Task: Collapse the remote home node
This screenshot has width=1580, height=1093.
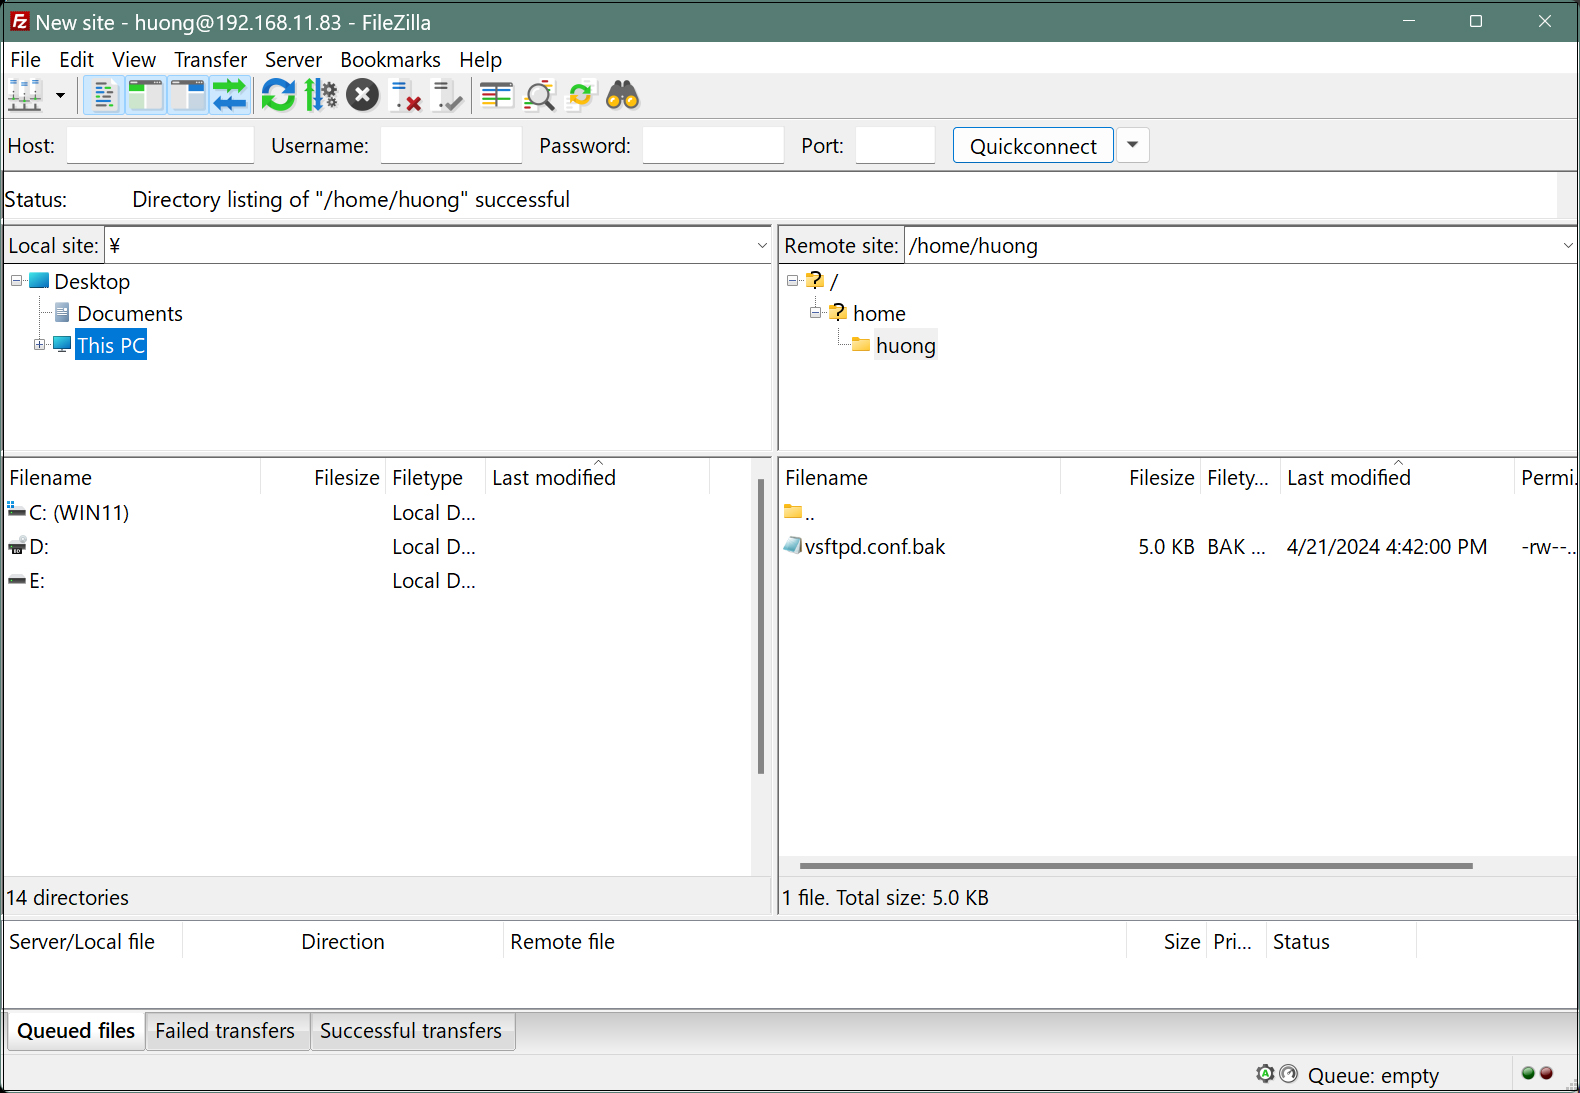Action: pyautogui.click(x=816, y=313)
